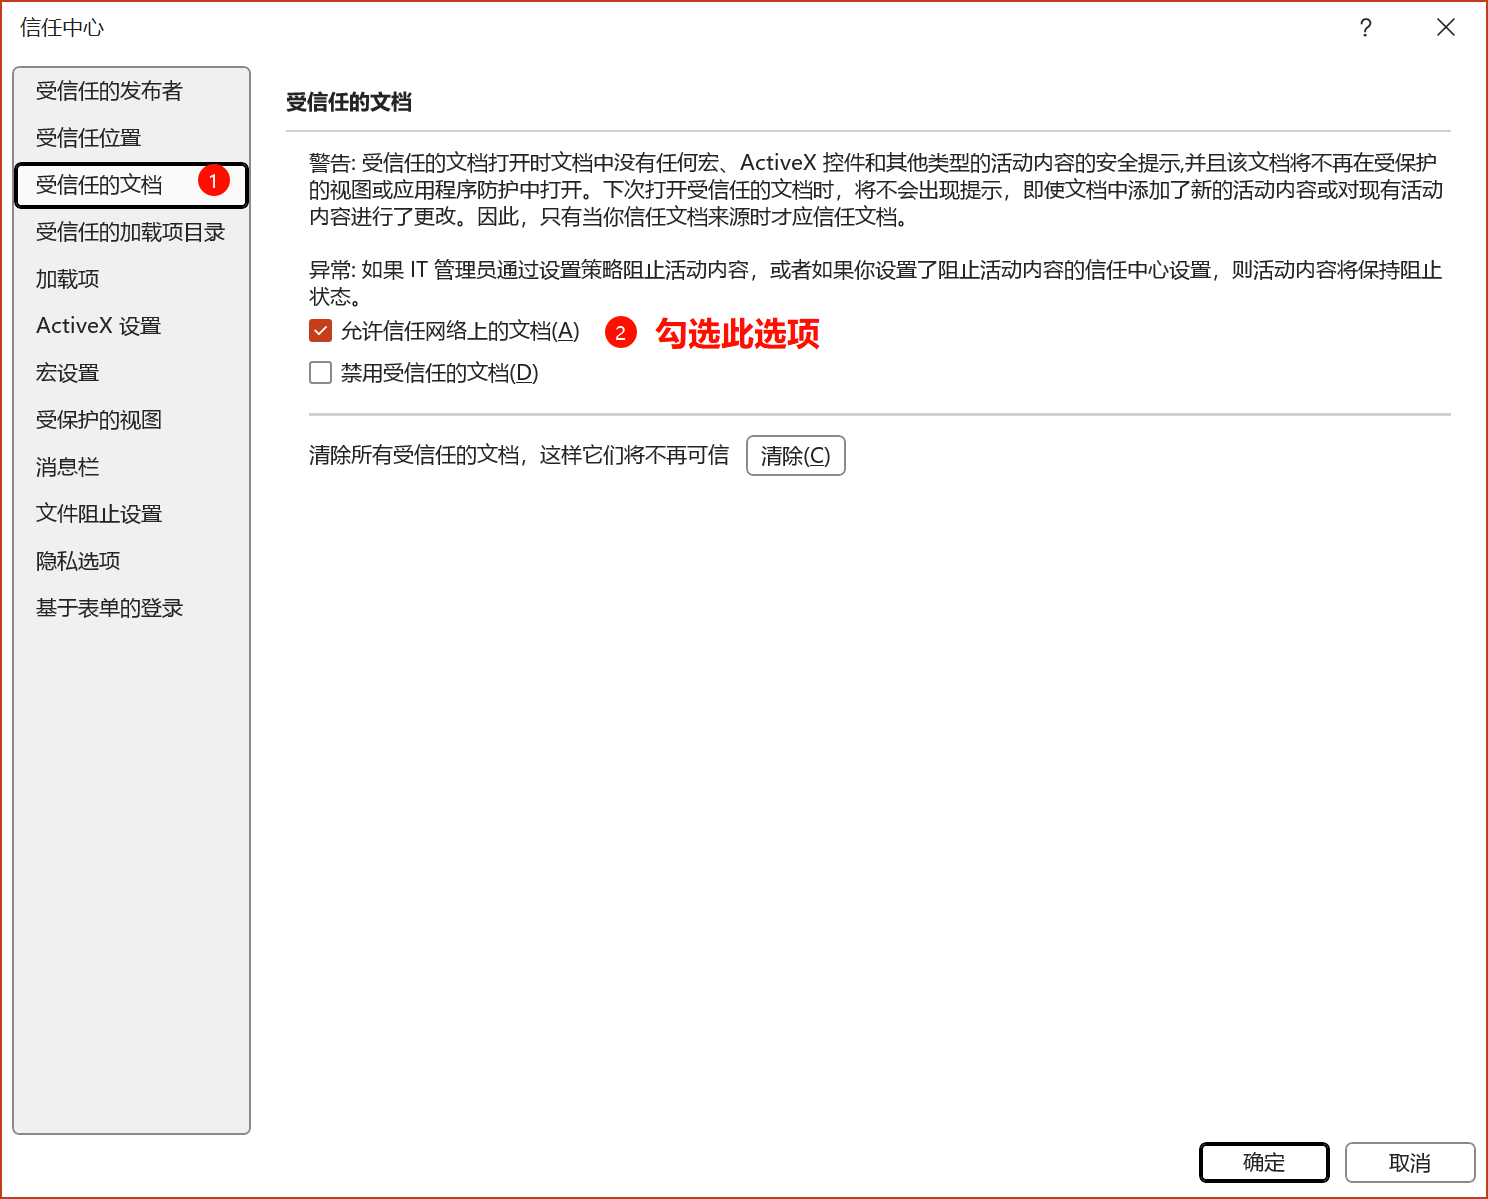Viewport: 1488px width, 1199px height.
Task: 点击标注“2 勾选此选项”旁的复选框
Action: tap(320, 330)
